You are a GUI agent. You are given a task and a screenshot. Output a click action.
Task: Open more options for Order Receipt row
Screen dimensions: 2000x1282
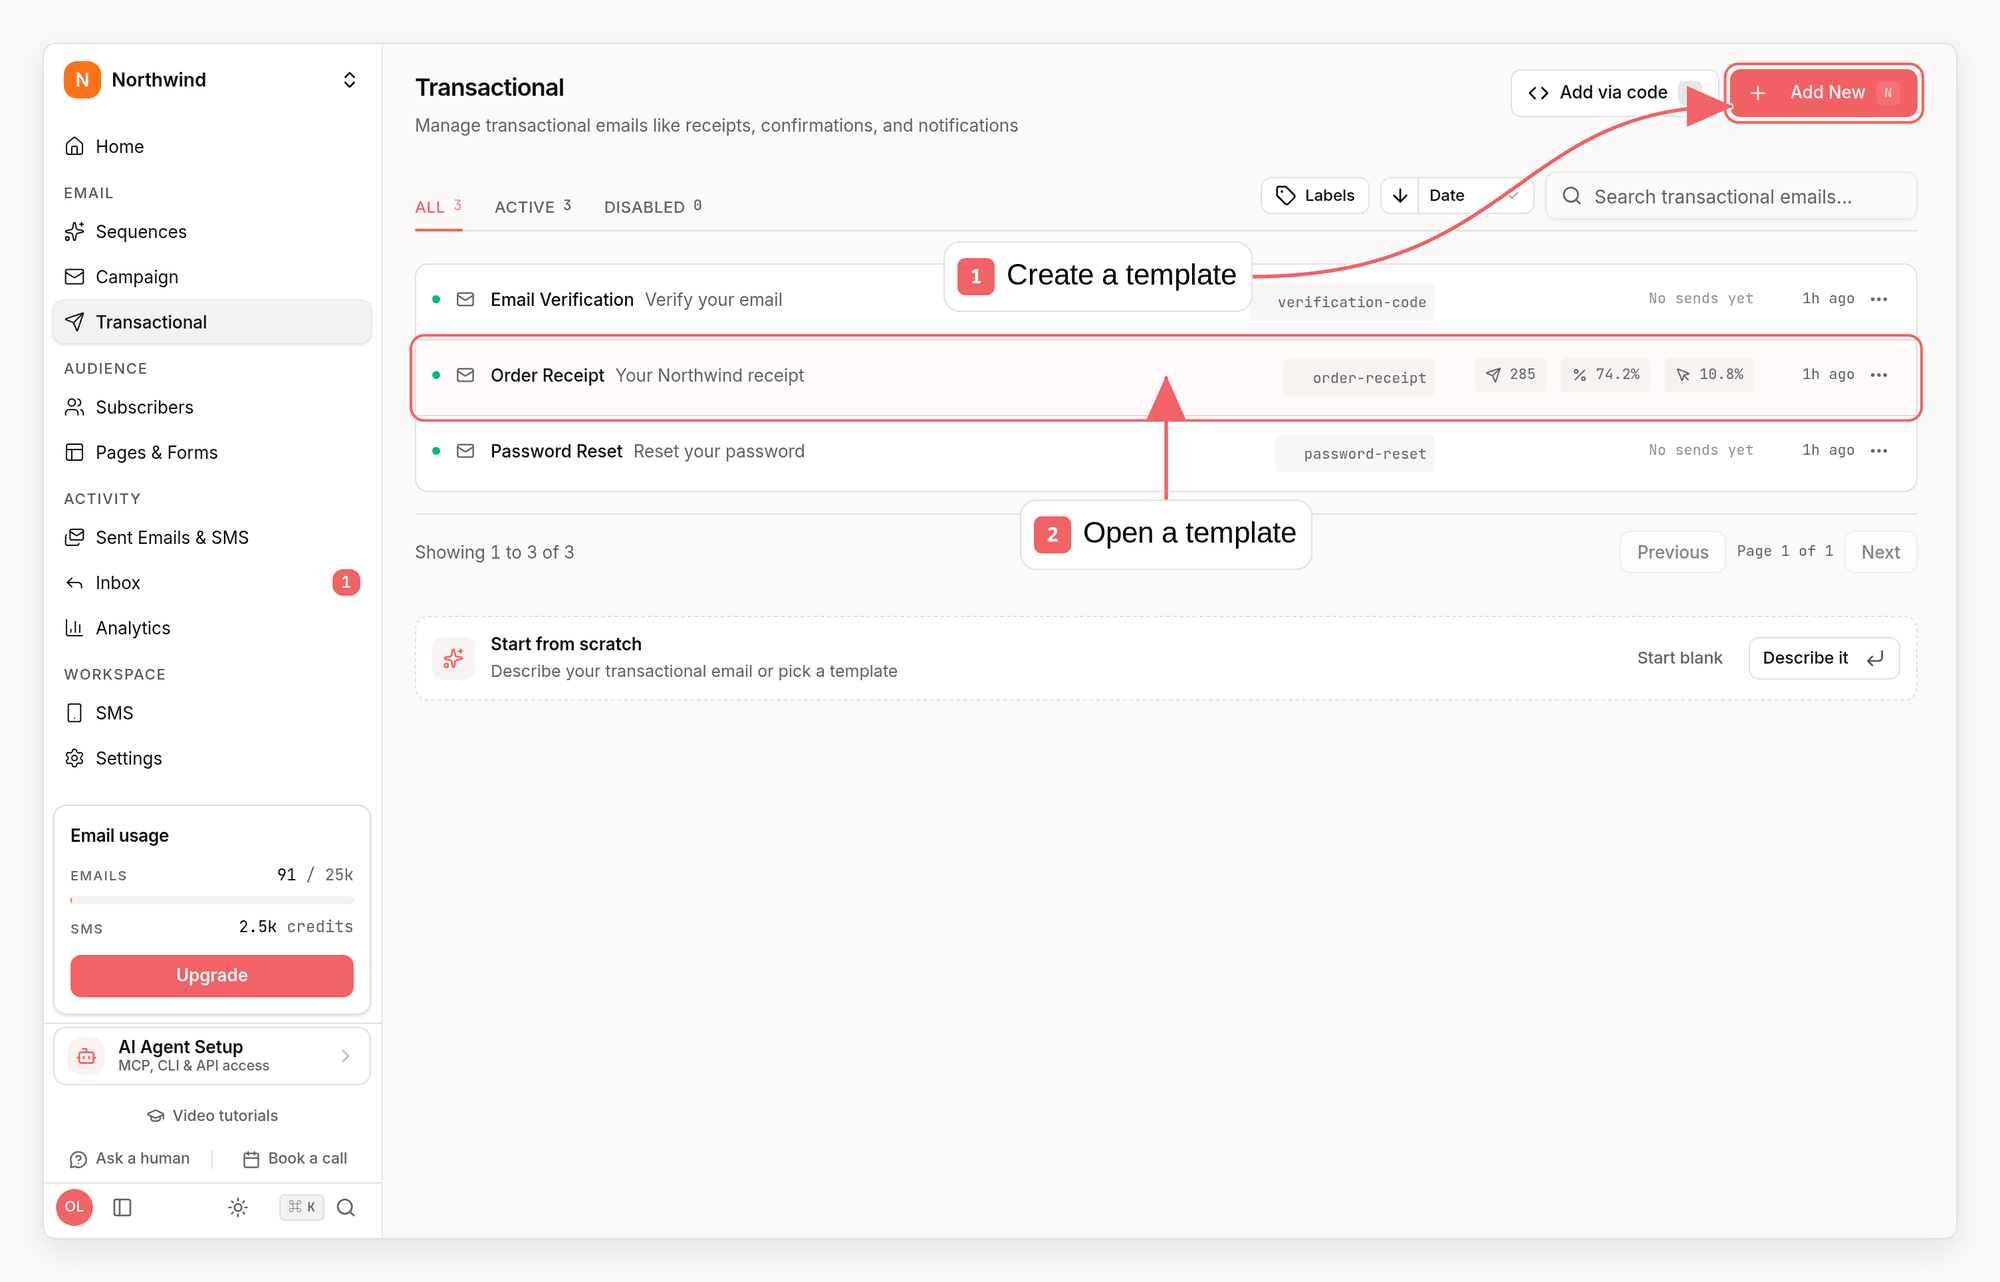(x=1879, y=375)
